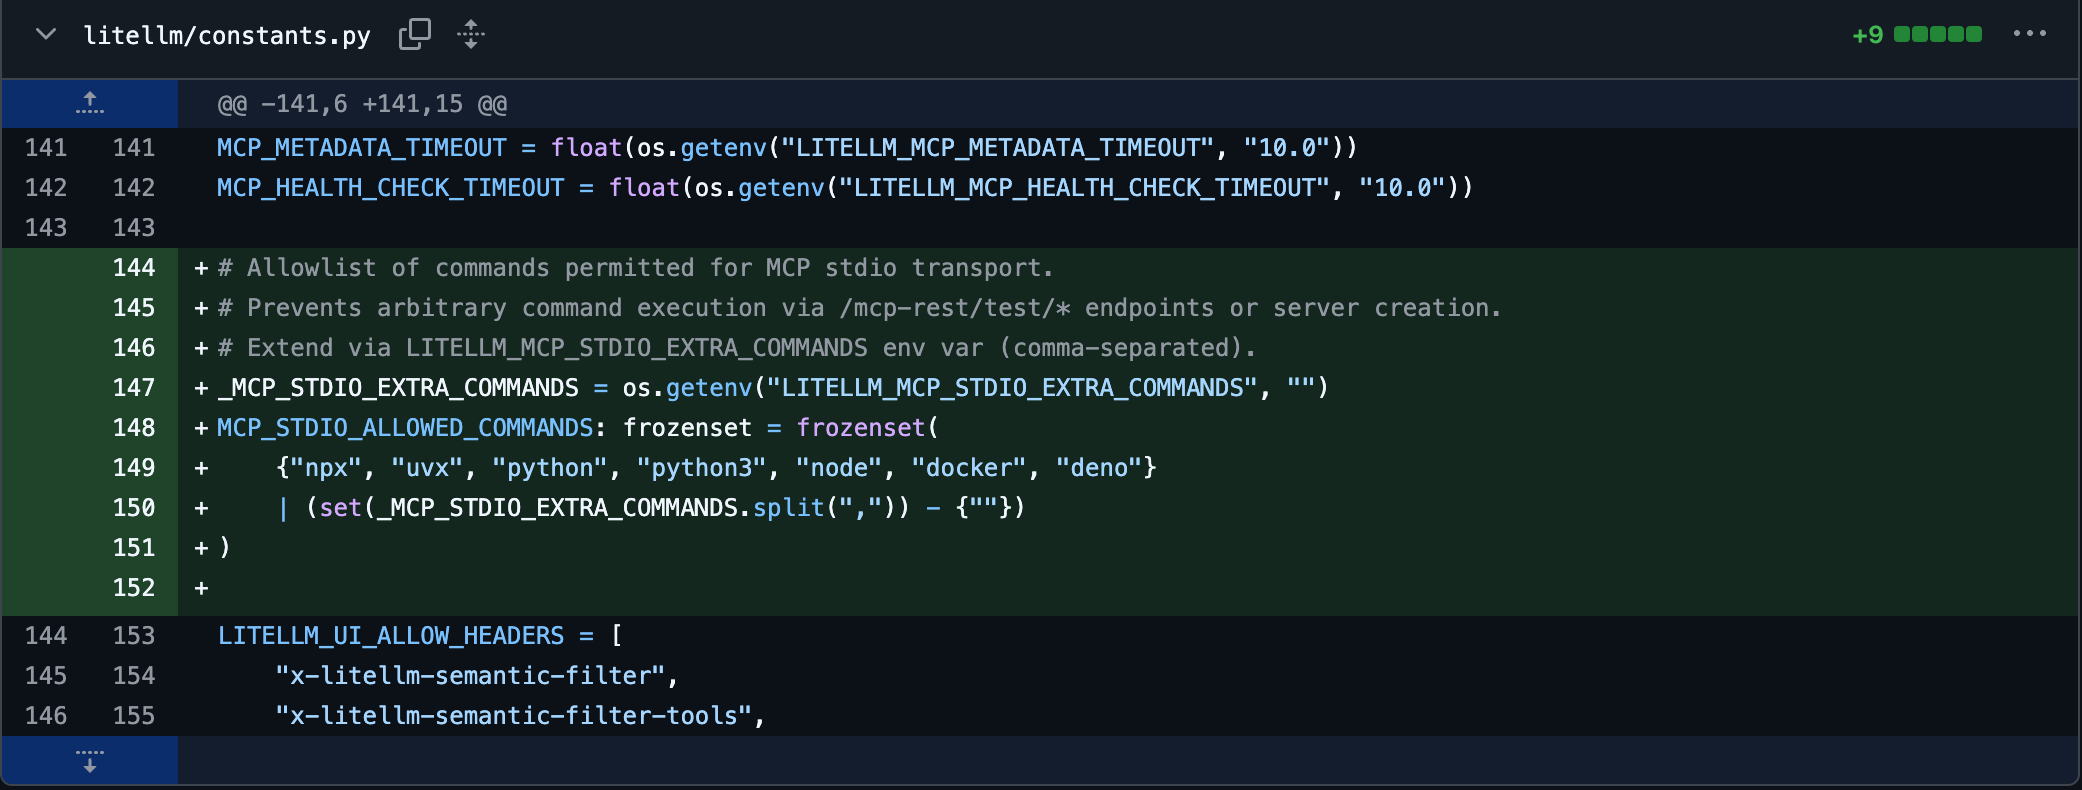
Task: Open the three-dot file options menu
Action: (x=2029, y=34)
